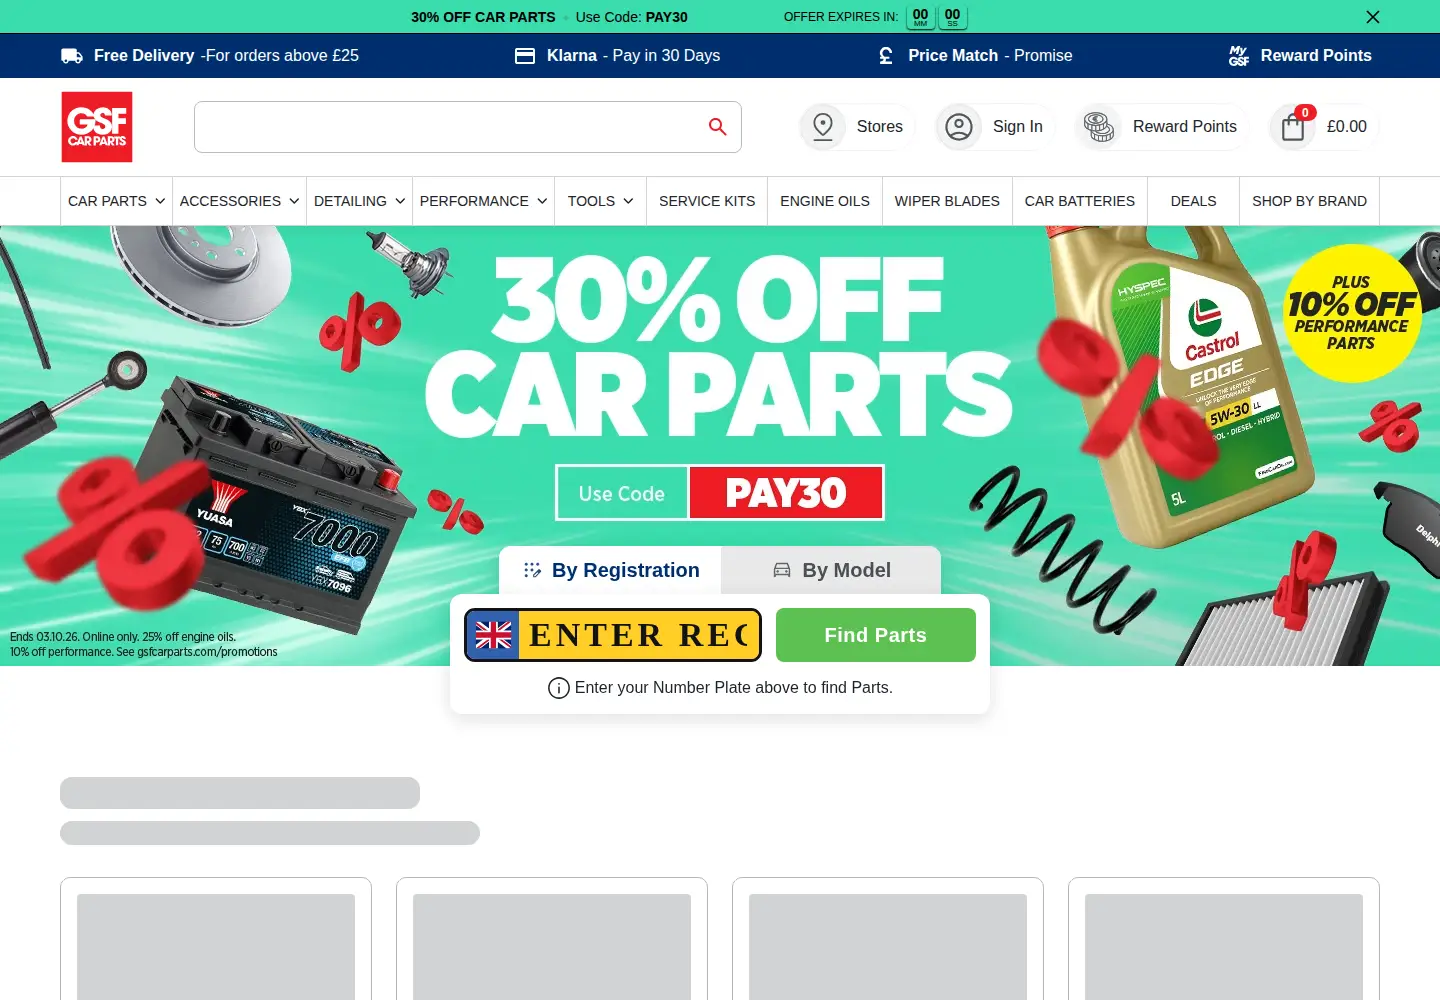Click the £0.00 basket total

tap(1347, 127)
